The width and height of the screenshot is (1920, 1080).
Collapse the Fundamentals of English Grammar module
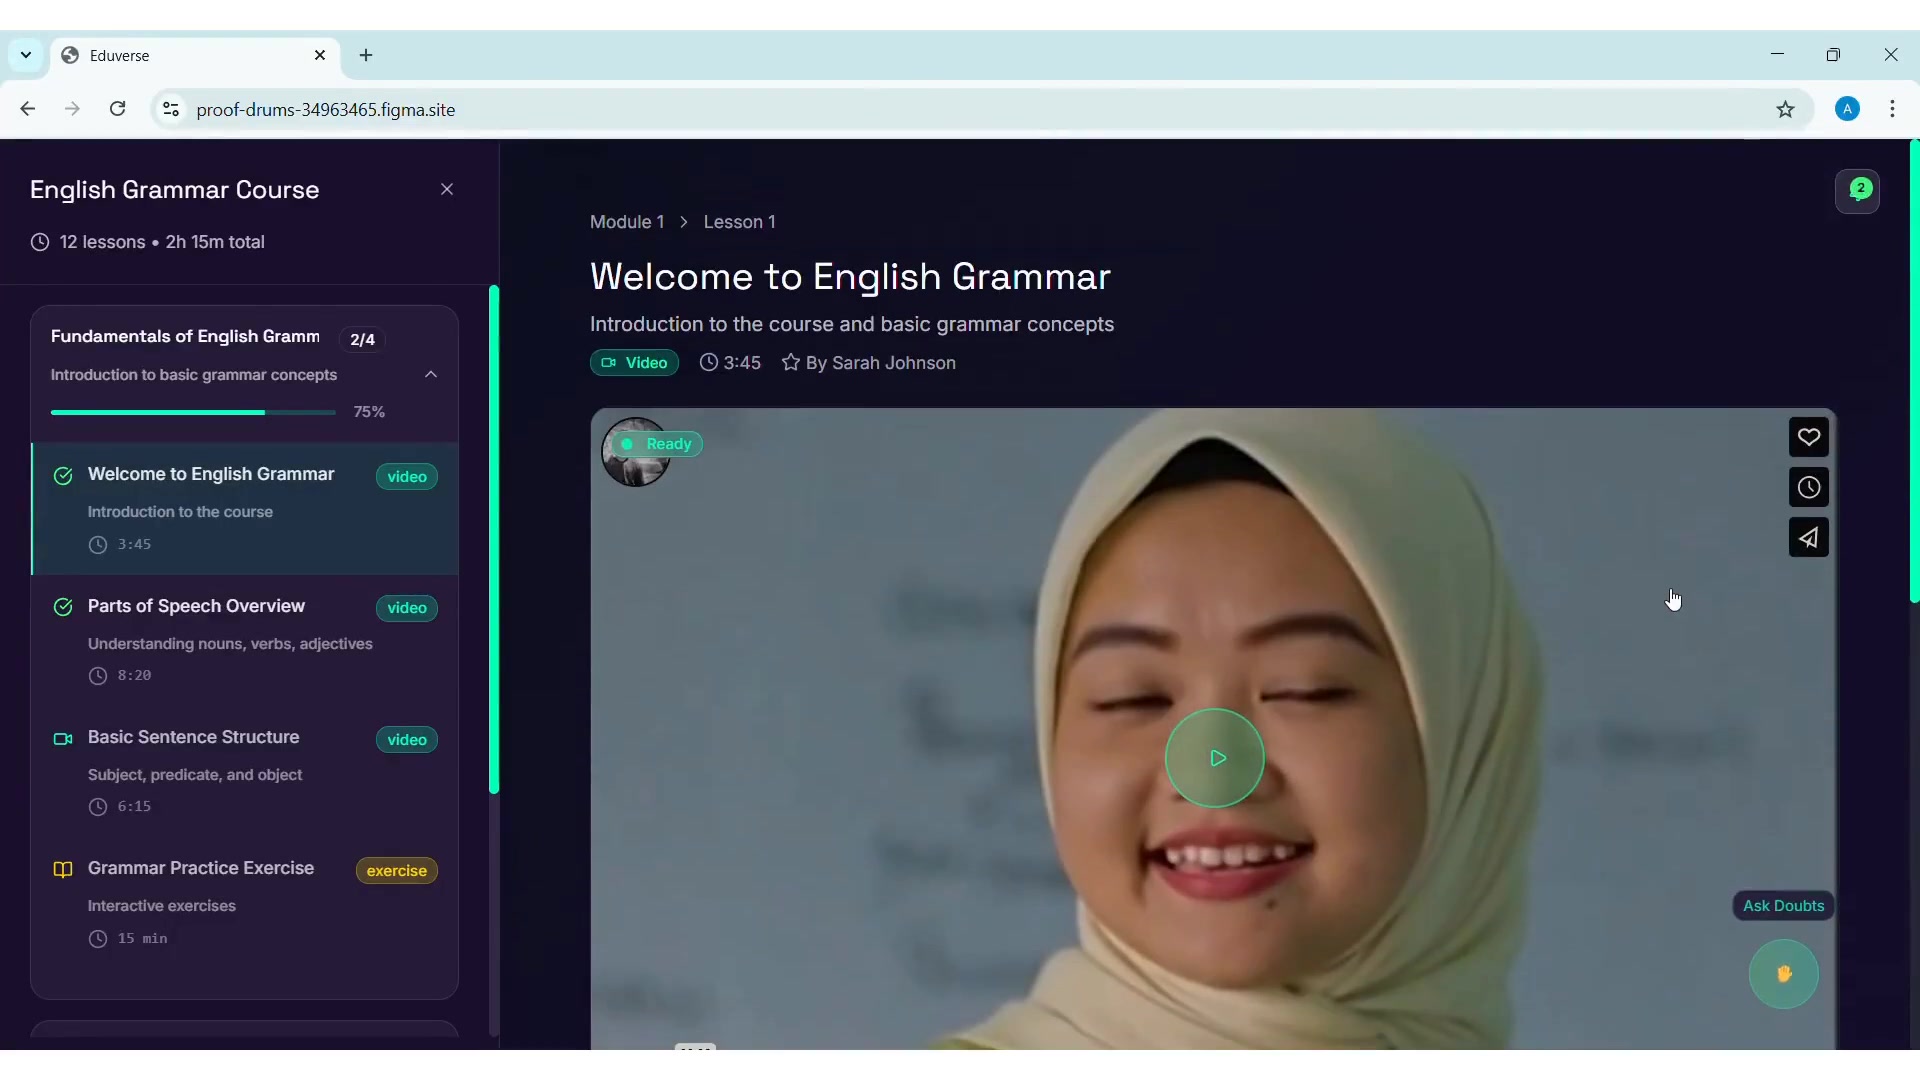pos(431,375)
